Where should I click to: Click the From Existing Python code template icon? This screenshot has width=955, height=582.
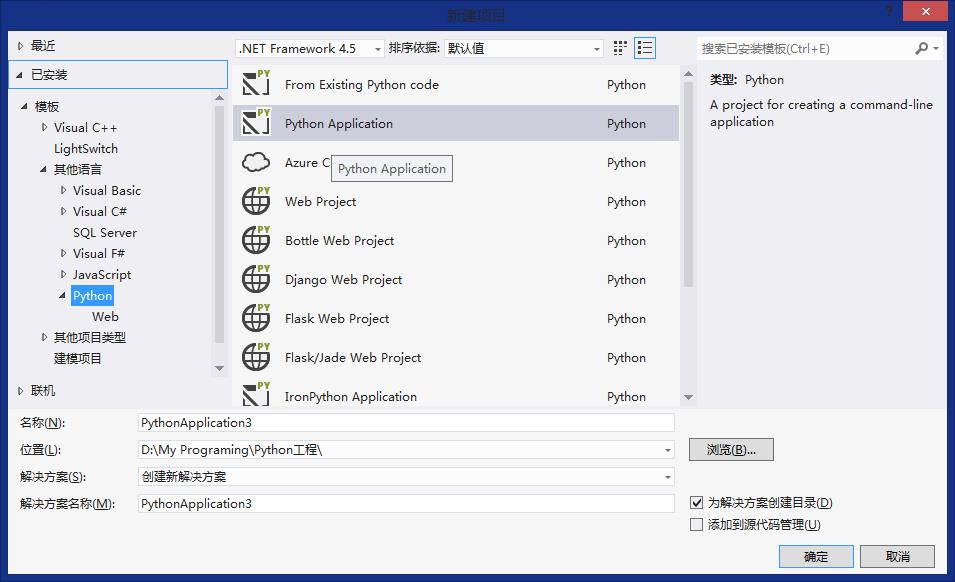tap(256, 83)
